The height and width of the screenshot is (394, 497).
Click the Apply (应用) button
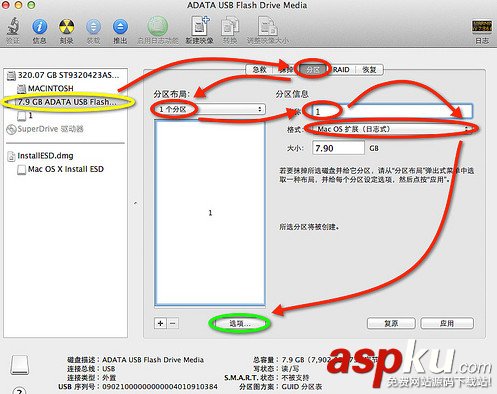(x=447, y=323)
